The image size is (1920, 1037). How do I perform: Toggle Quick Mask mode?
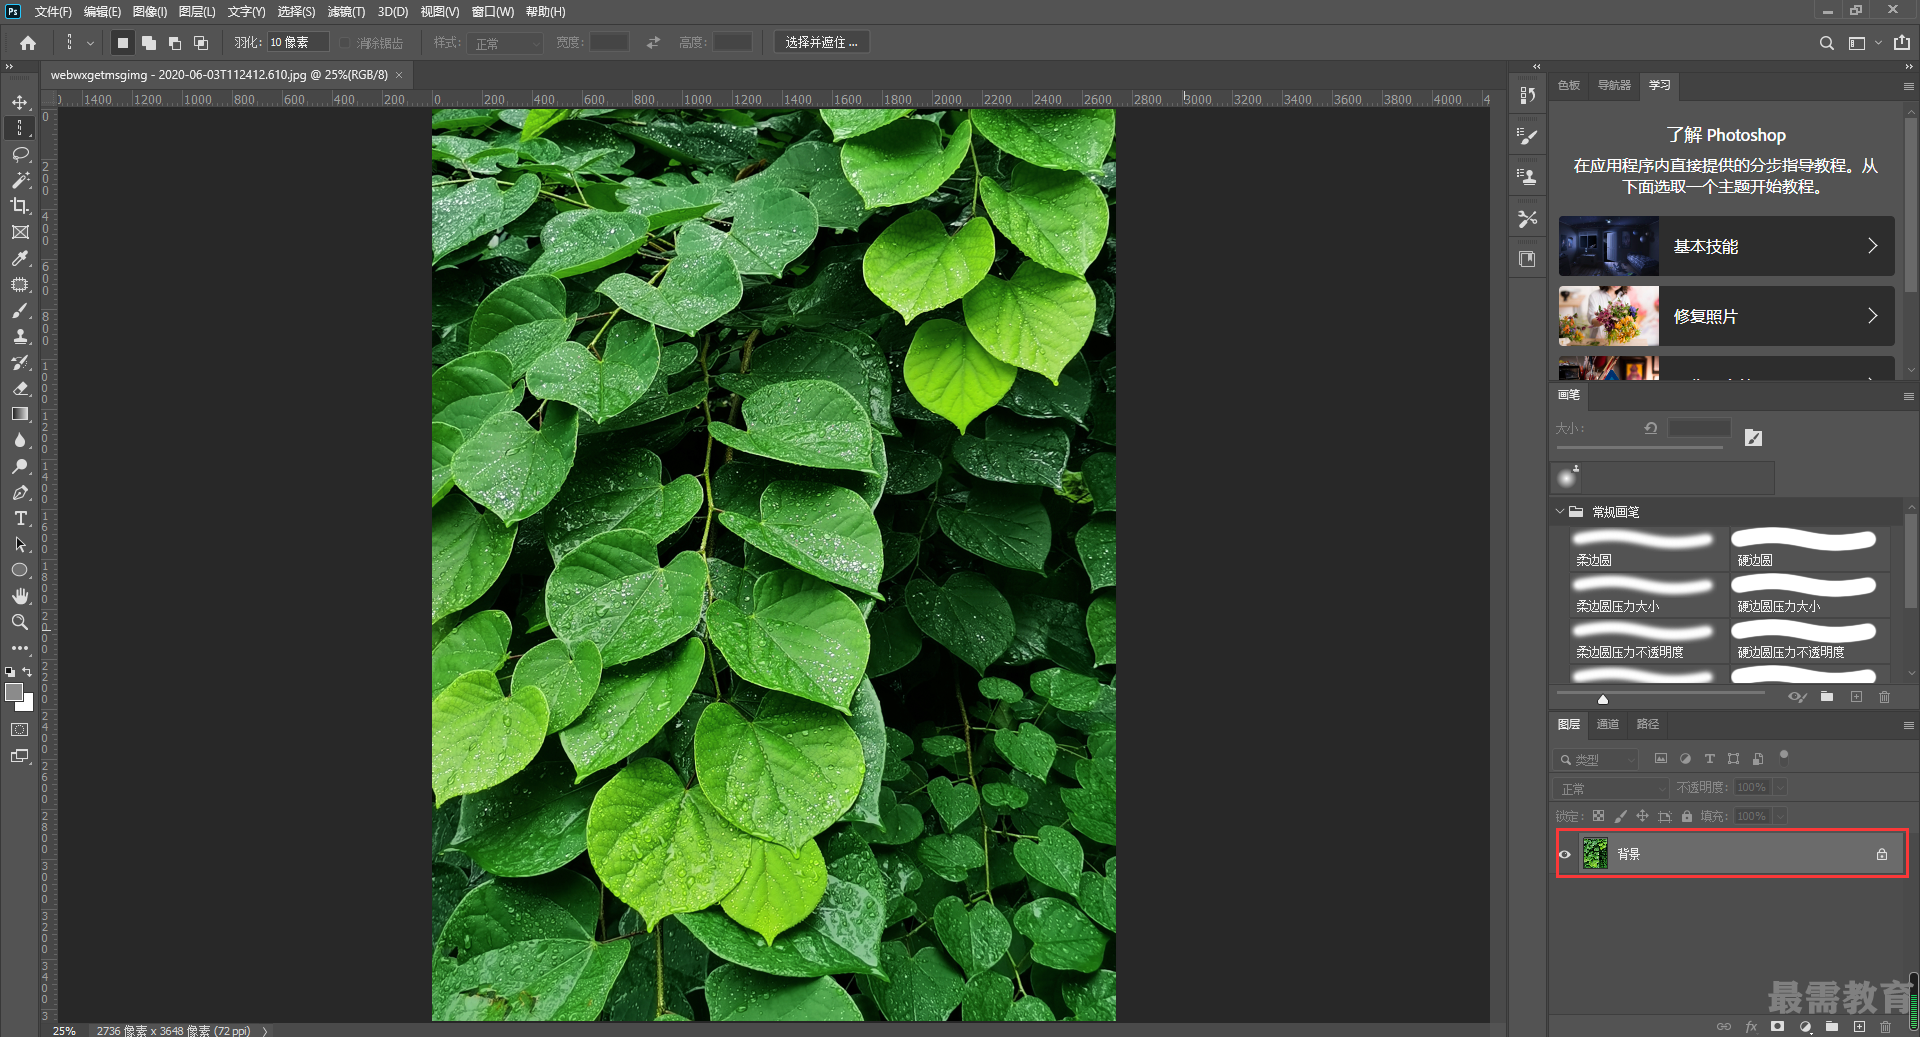(20, 730)
